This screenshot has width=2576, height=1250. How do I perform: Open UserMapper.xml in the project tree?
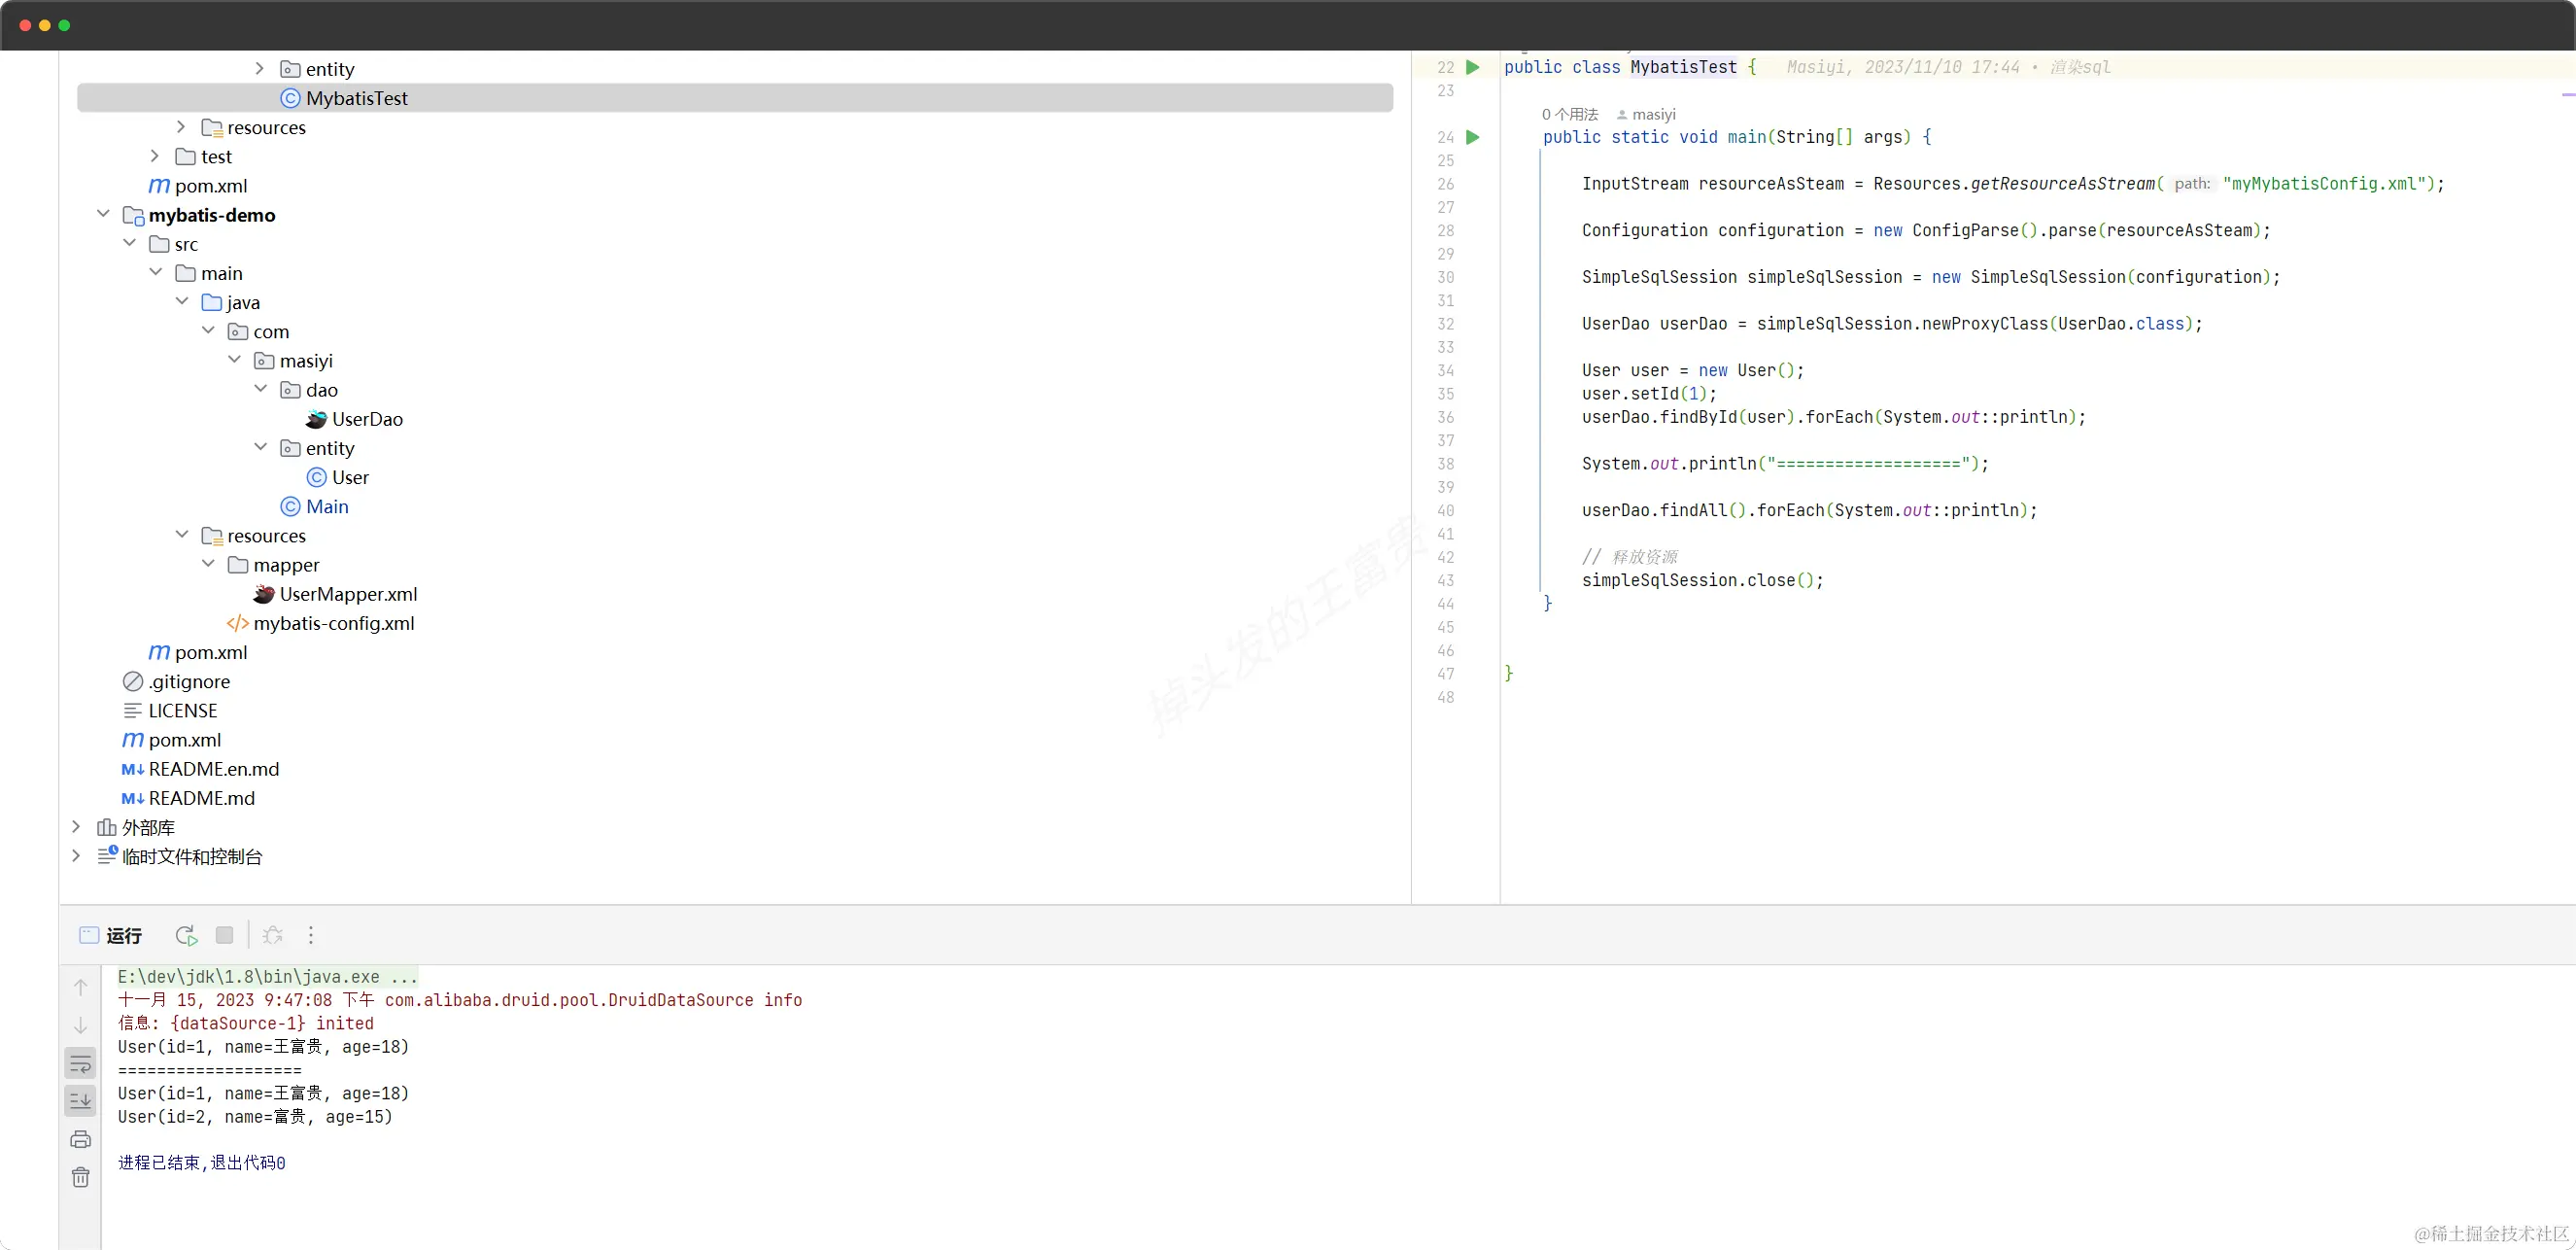click(347, 594)
